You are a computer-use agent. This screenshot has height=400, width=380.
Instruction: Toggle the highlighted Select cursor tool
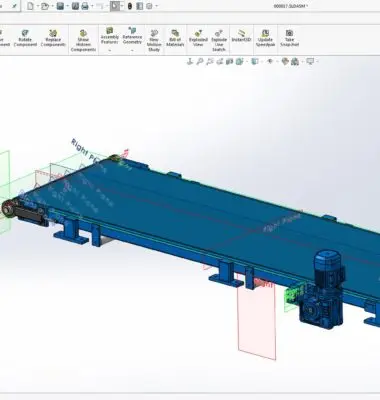click(115, 6)
